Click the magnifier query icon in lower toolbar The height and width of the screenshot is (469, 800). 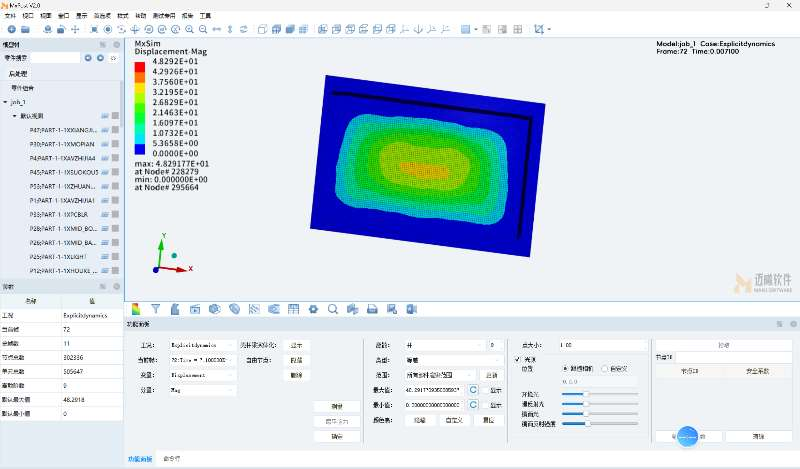pos(333,309)
